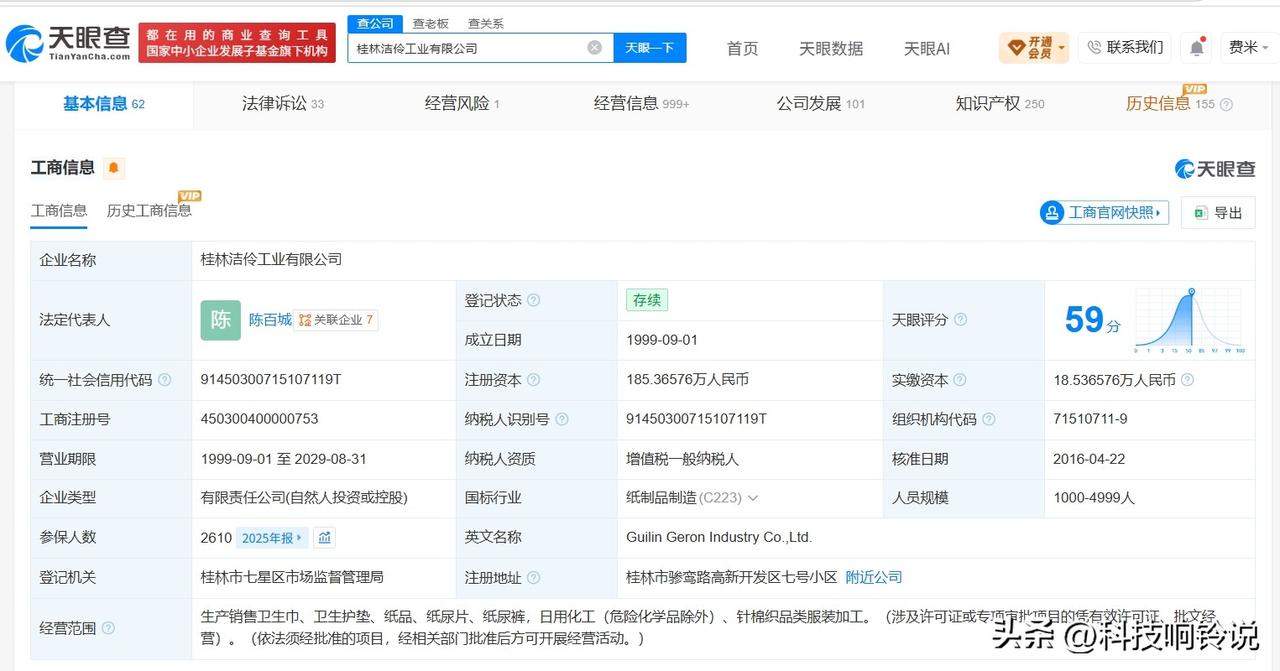The image size is (1280, 671).
Task: Click help icon beside 注册地址
Action: (x=533, y=577)
